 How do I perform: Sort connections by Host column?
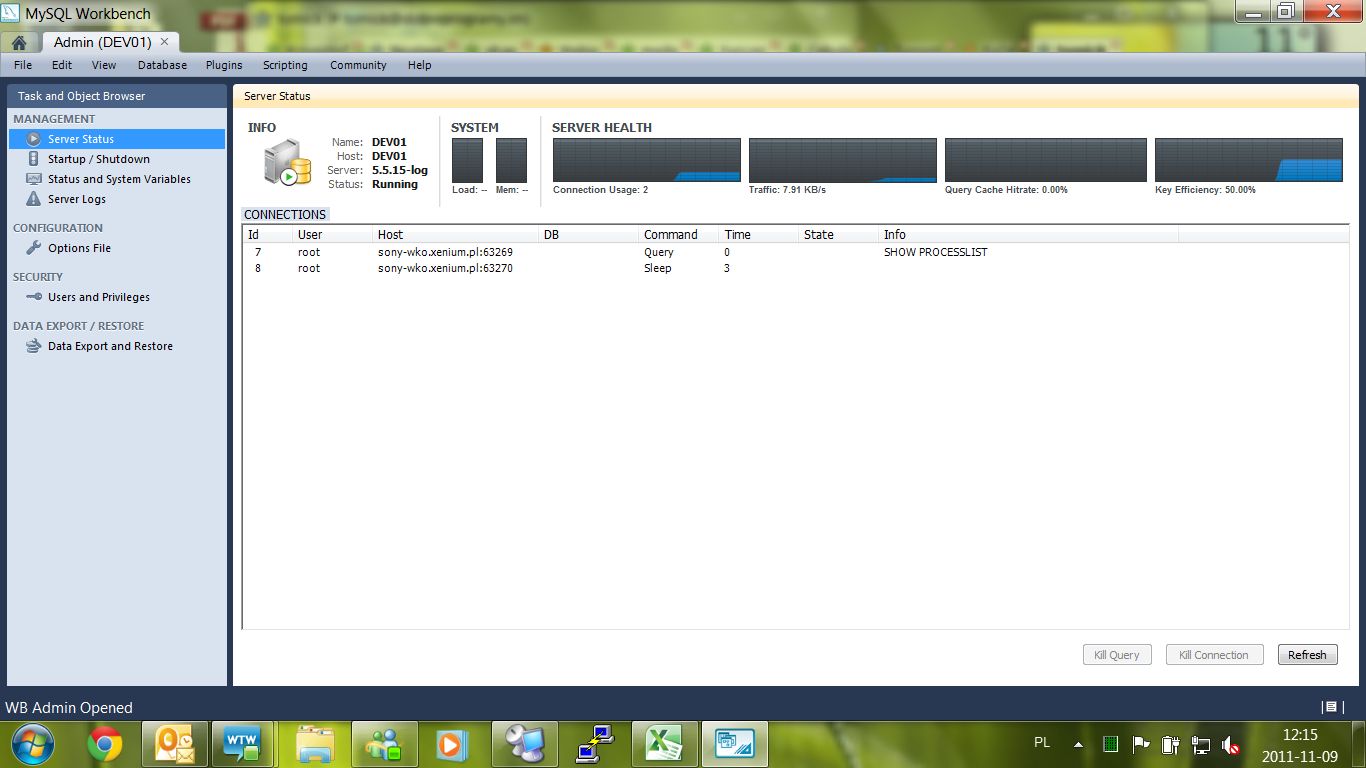pyautogui.click(x=456, y=235)
